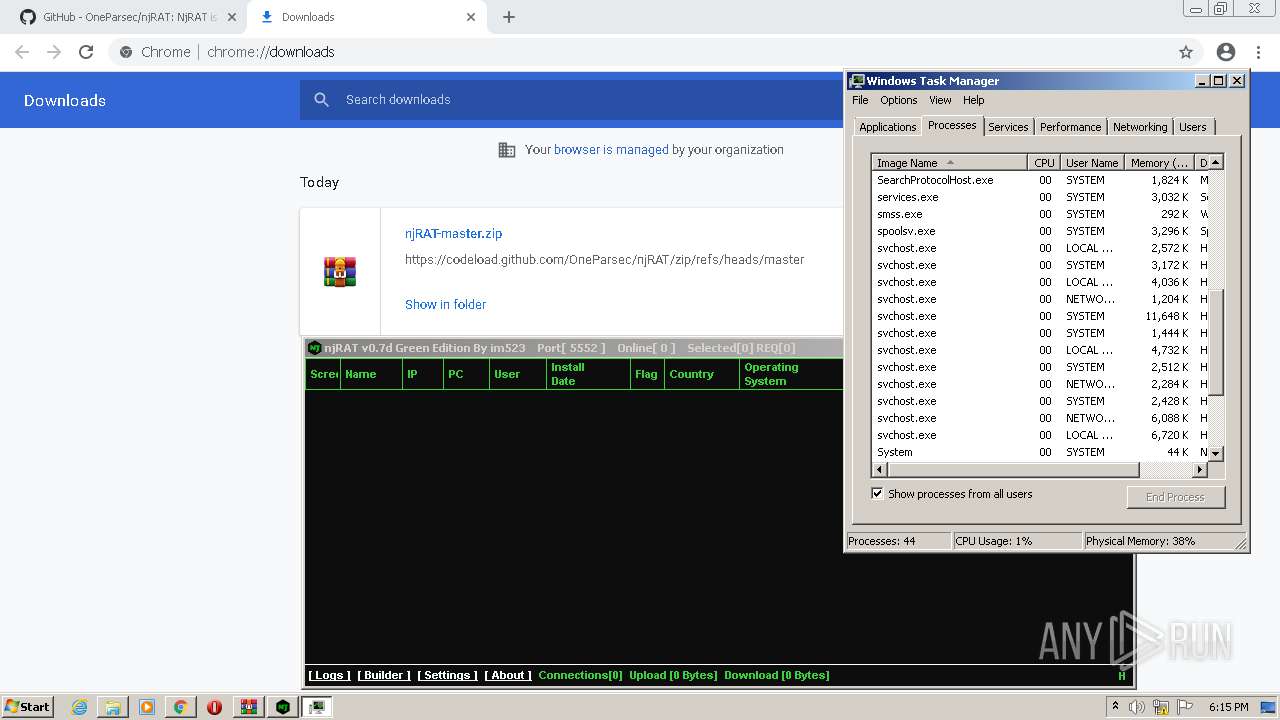Click the WinRAR file icon of njRAT-master.zip
This screenshot has width=1280, height=720.
(x=340, y=271)
